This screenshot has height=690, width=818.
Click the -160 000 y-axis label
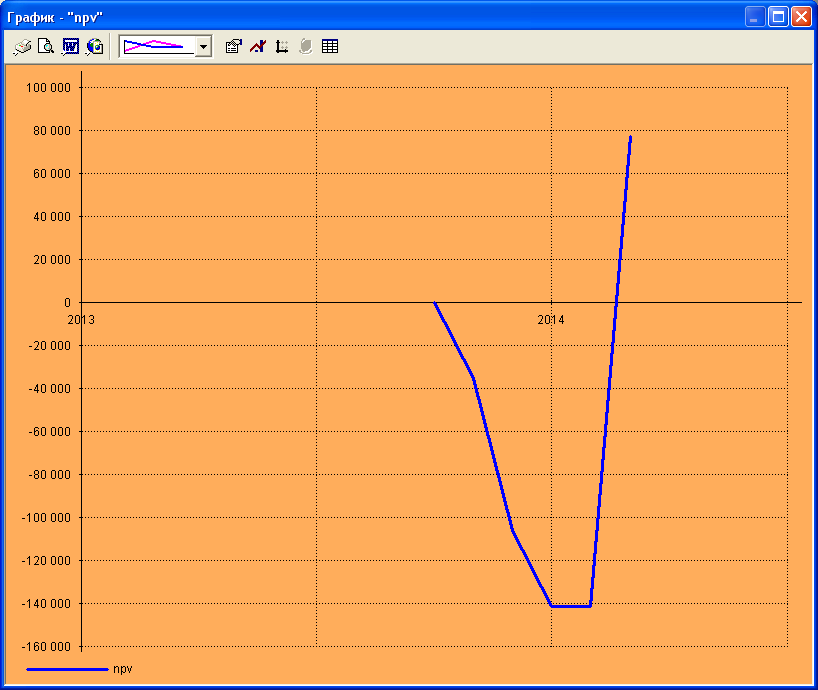46,647
